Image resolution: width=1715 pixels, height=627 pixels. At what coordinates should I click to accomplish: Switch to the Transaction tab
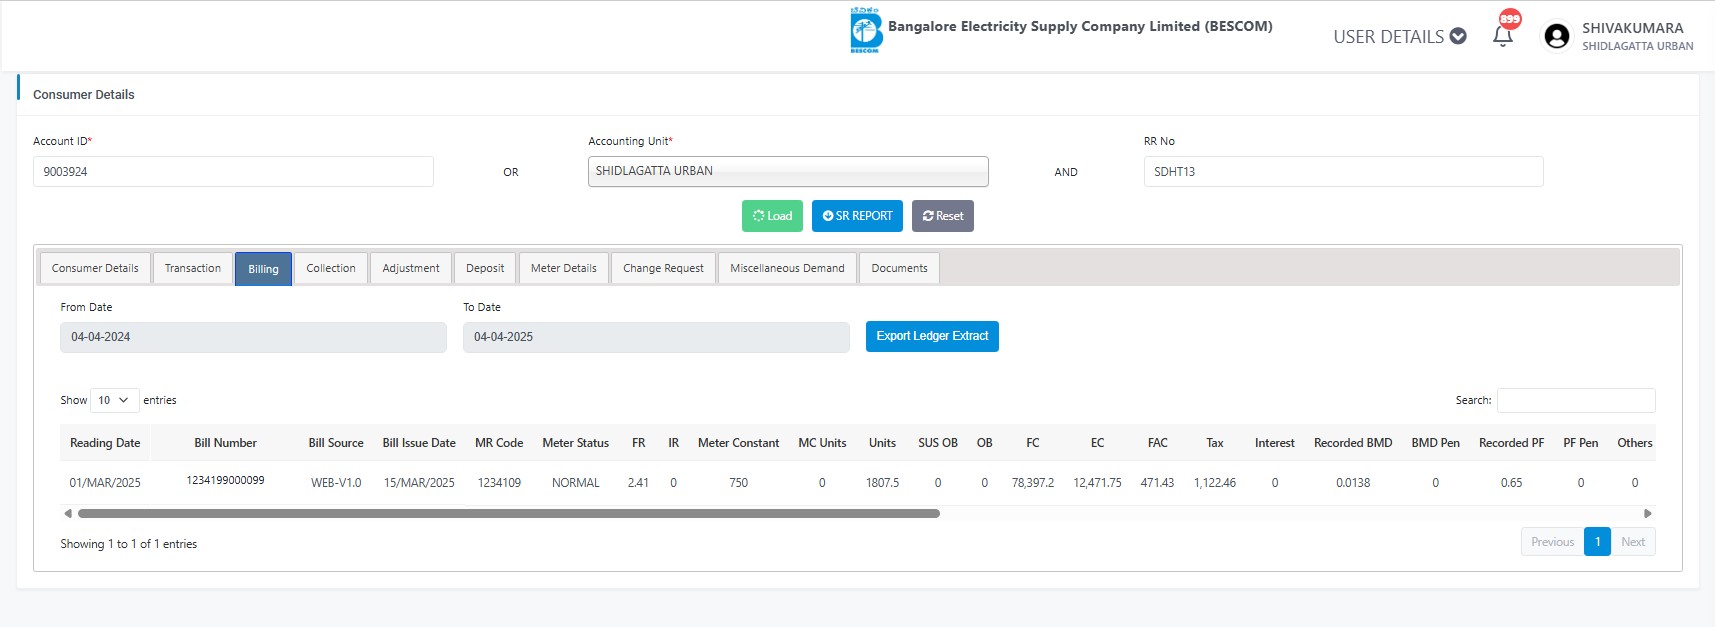[193, 268]
